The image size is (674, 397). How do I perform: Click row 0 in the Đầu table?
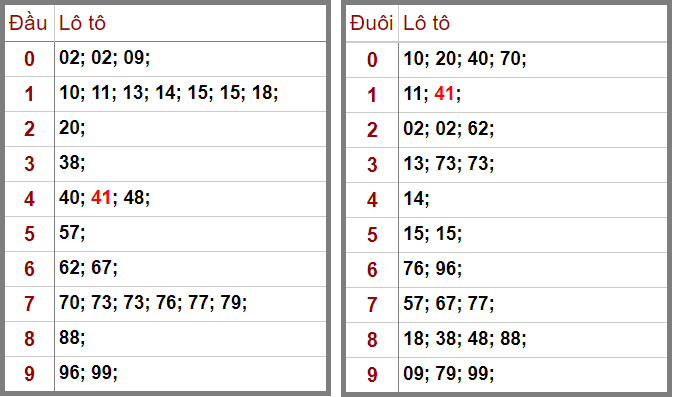tap(165, 59)
